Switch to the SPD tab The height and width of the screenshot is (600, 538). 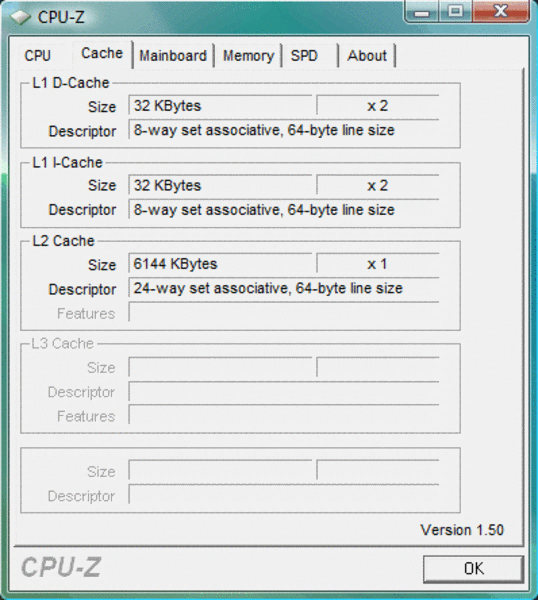(x=310, y=56)
